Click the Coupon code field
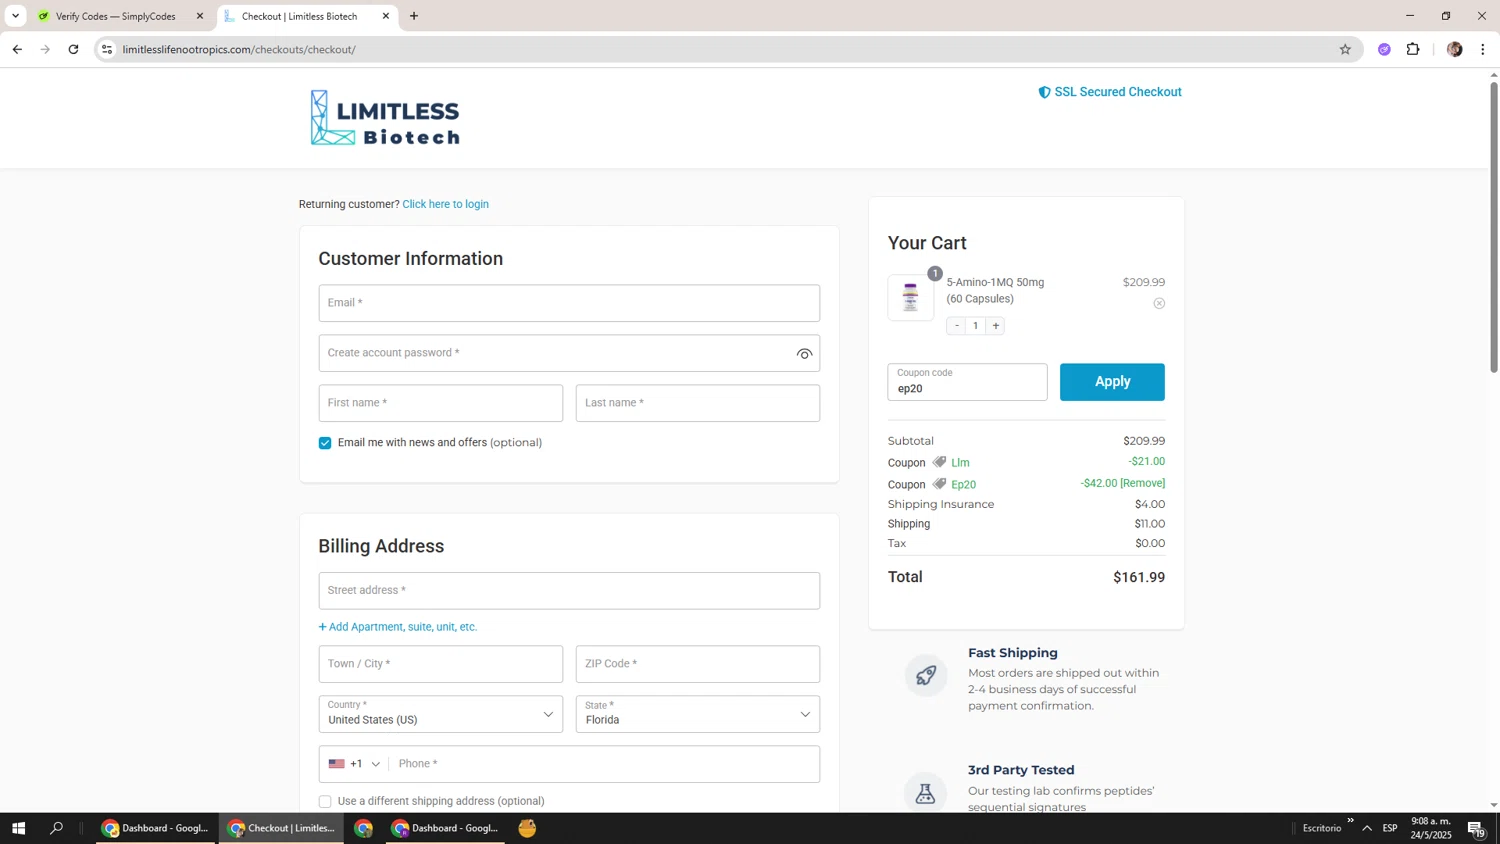The image size is (1500, 844). 967,382
